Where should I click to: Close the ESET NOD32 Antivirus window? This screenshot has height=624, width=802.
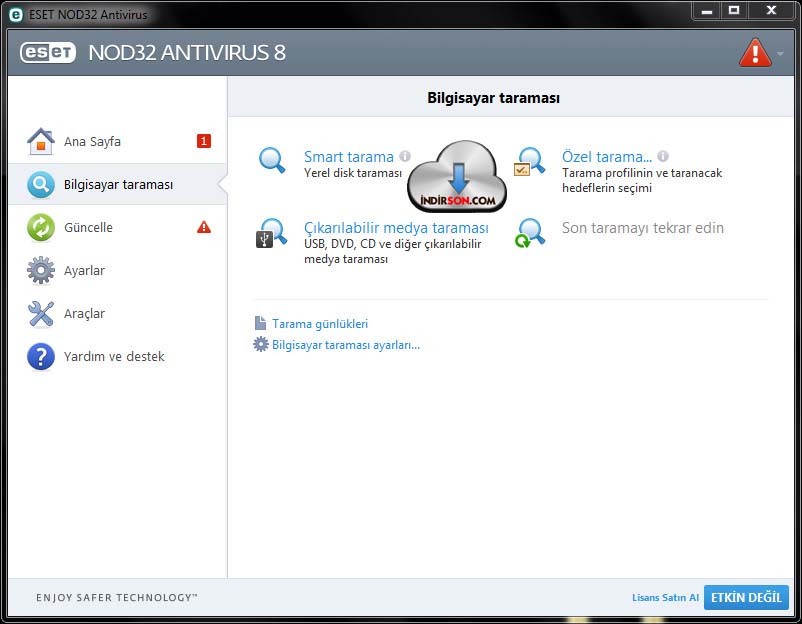(771, 11)
